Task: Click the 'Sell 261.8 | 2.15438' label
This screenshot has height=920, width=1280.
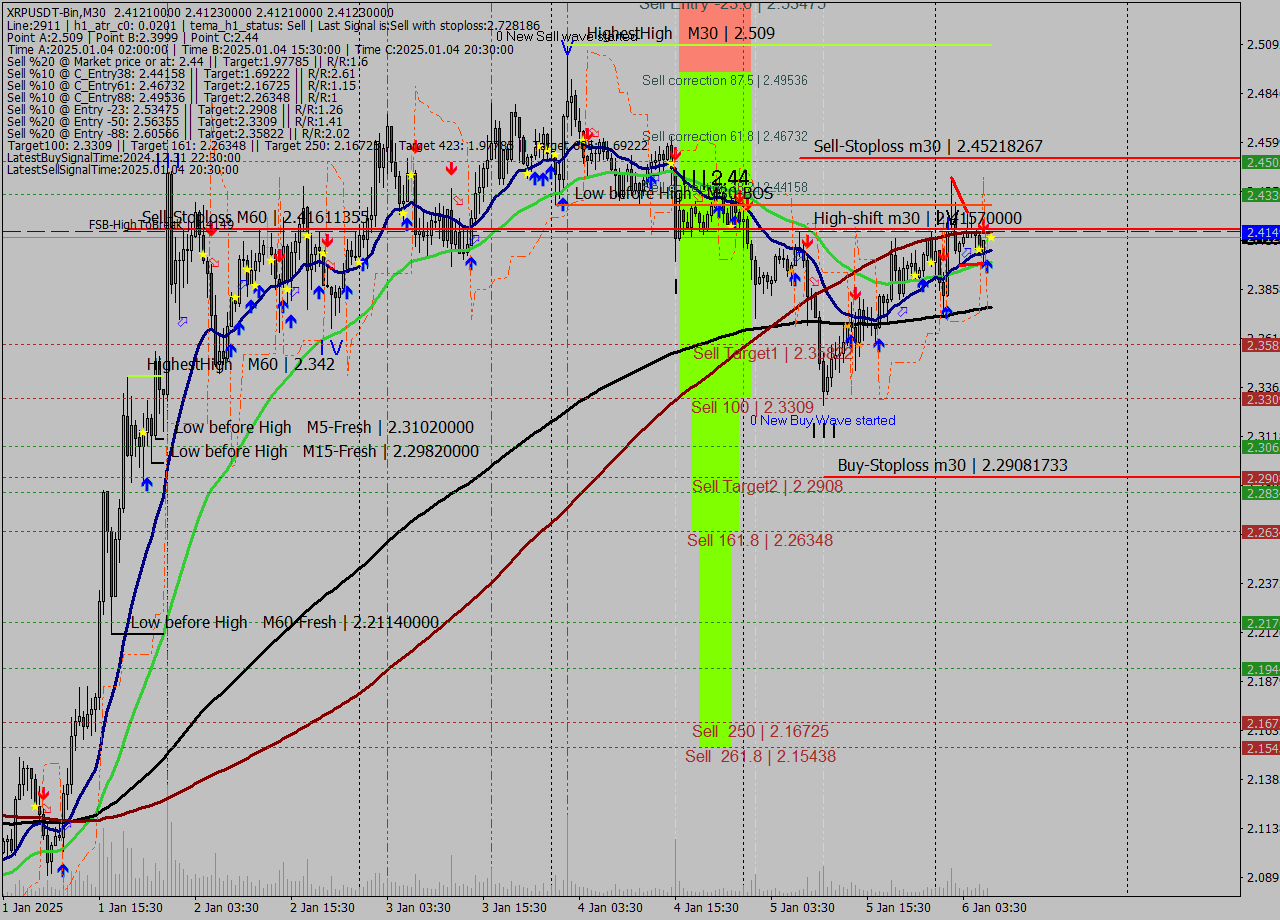Action: click(760, 756)
